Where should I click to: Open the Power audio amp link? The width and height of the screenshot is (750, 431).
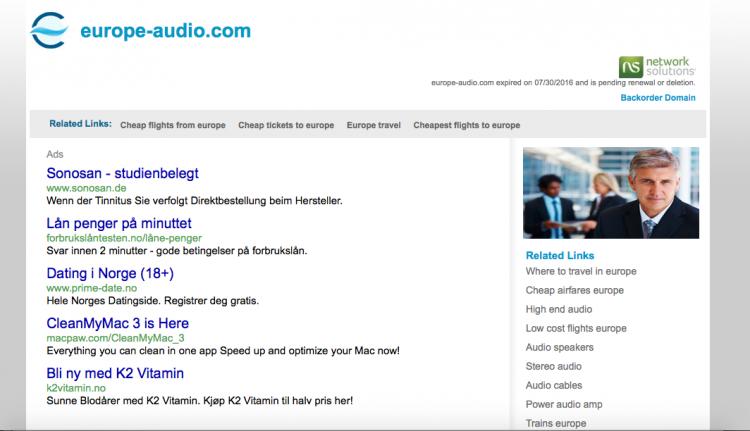click(x=564, y=405)
